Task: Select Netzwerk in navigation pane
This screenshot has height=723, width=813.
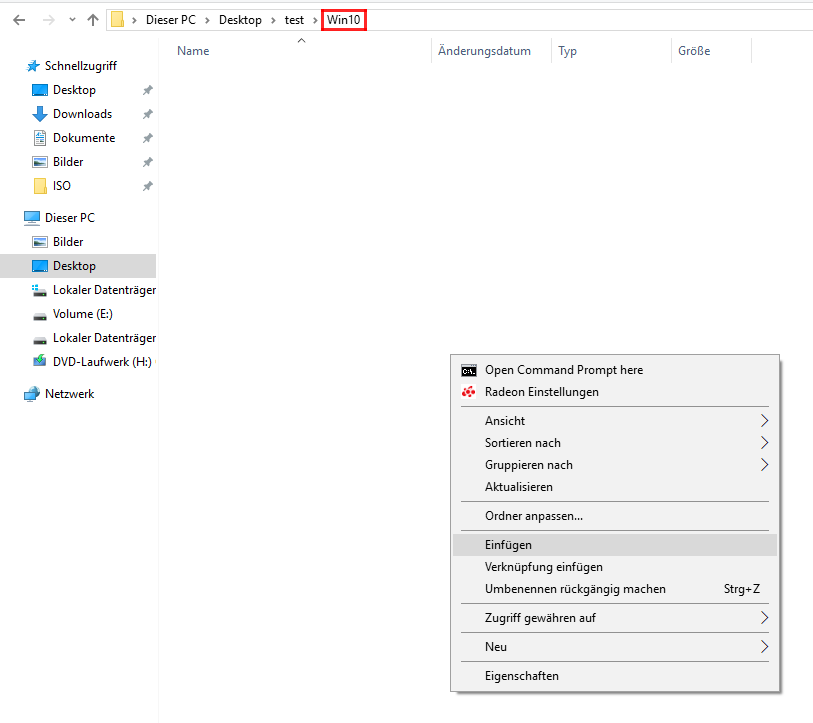Action: pos(69,394)
